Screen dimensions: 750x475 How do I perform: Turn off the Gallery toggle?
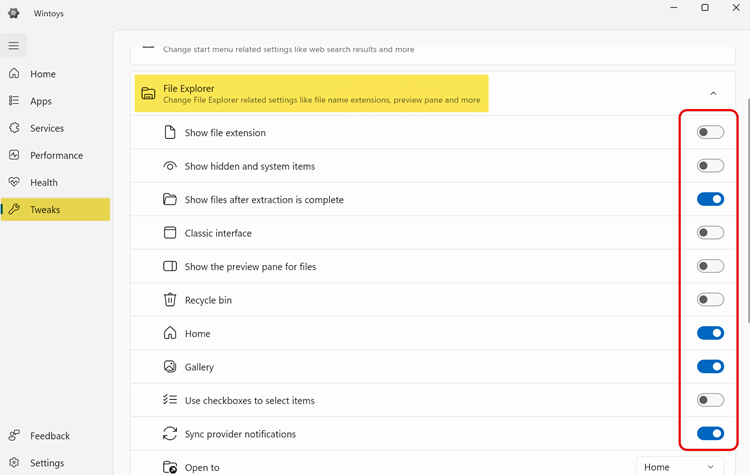[710, 367]
